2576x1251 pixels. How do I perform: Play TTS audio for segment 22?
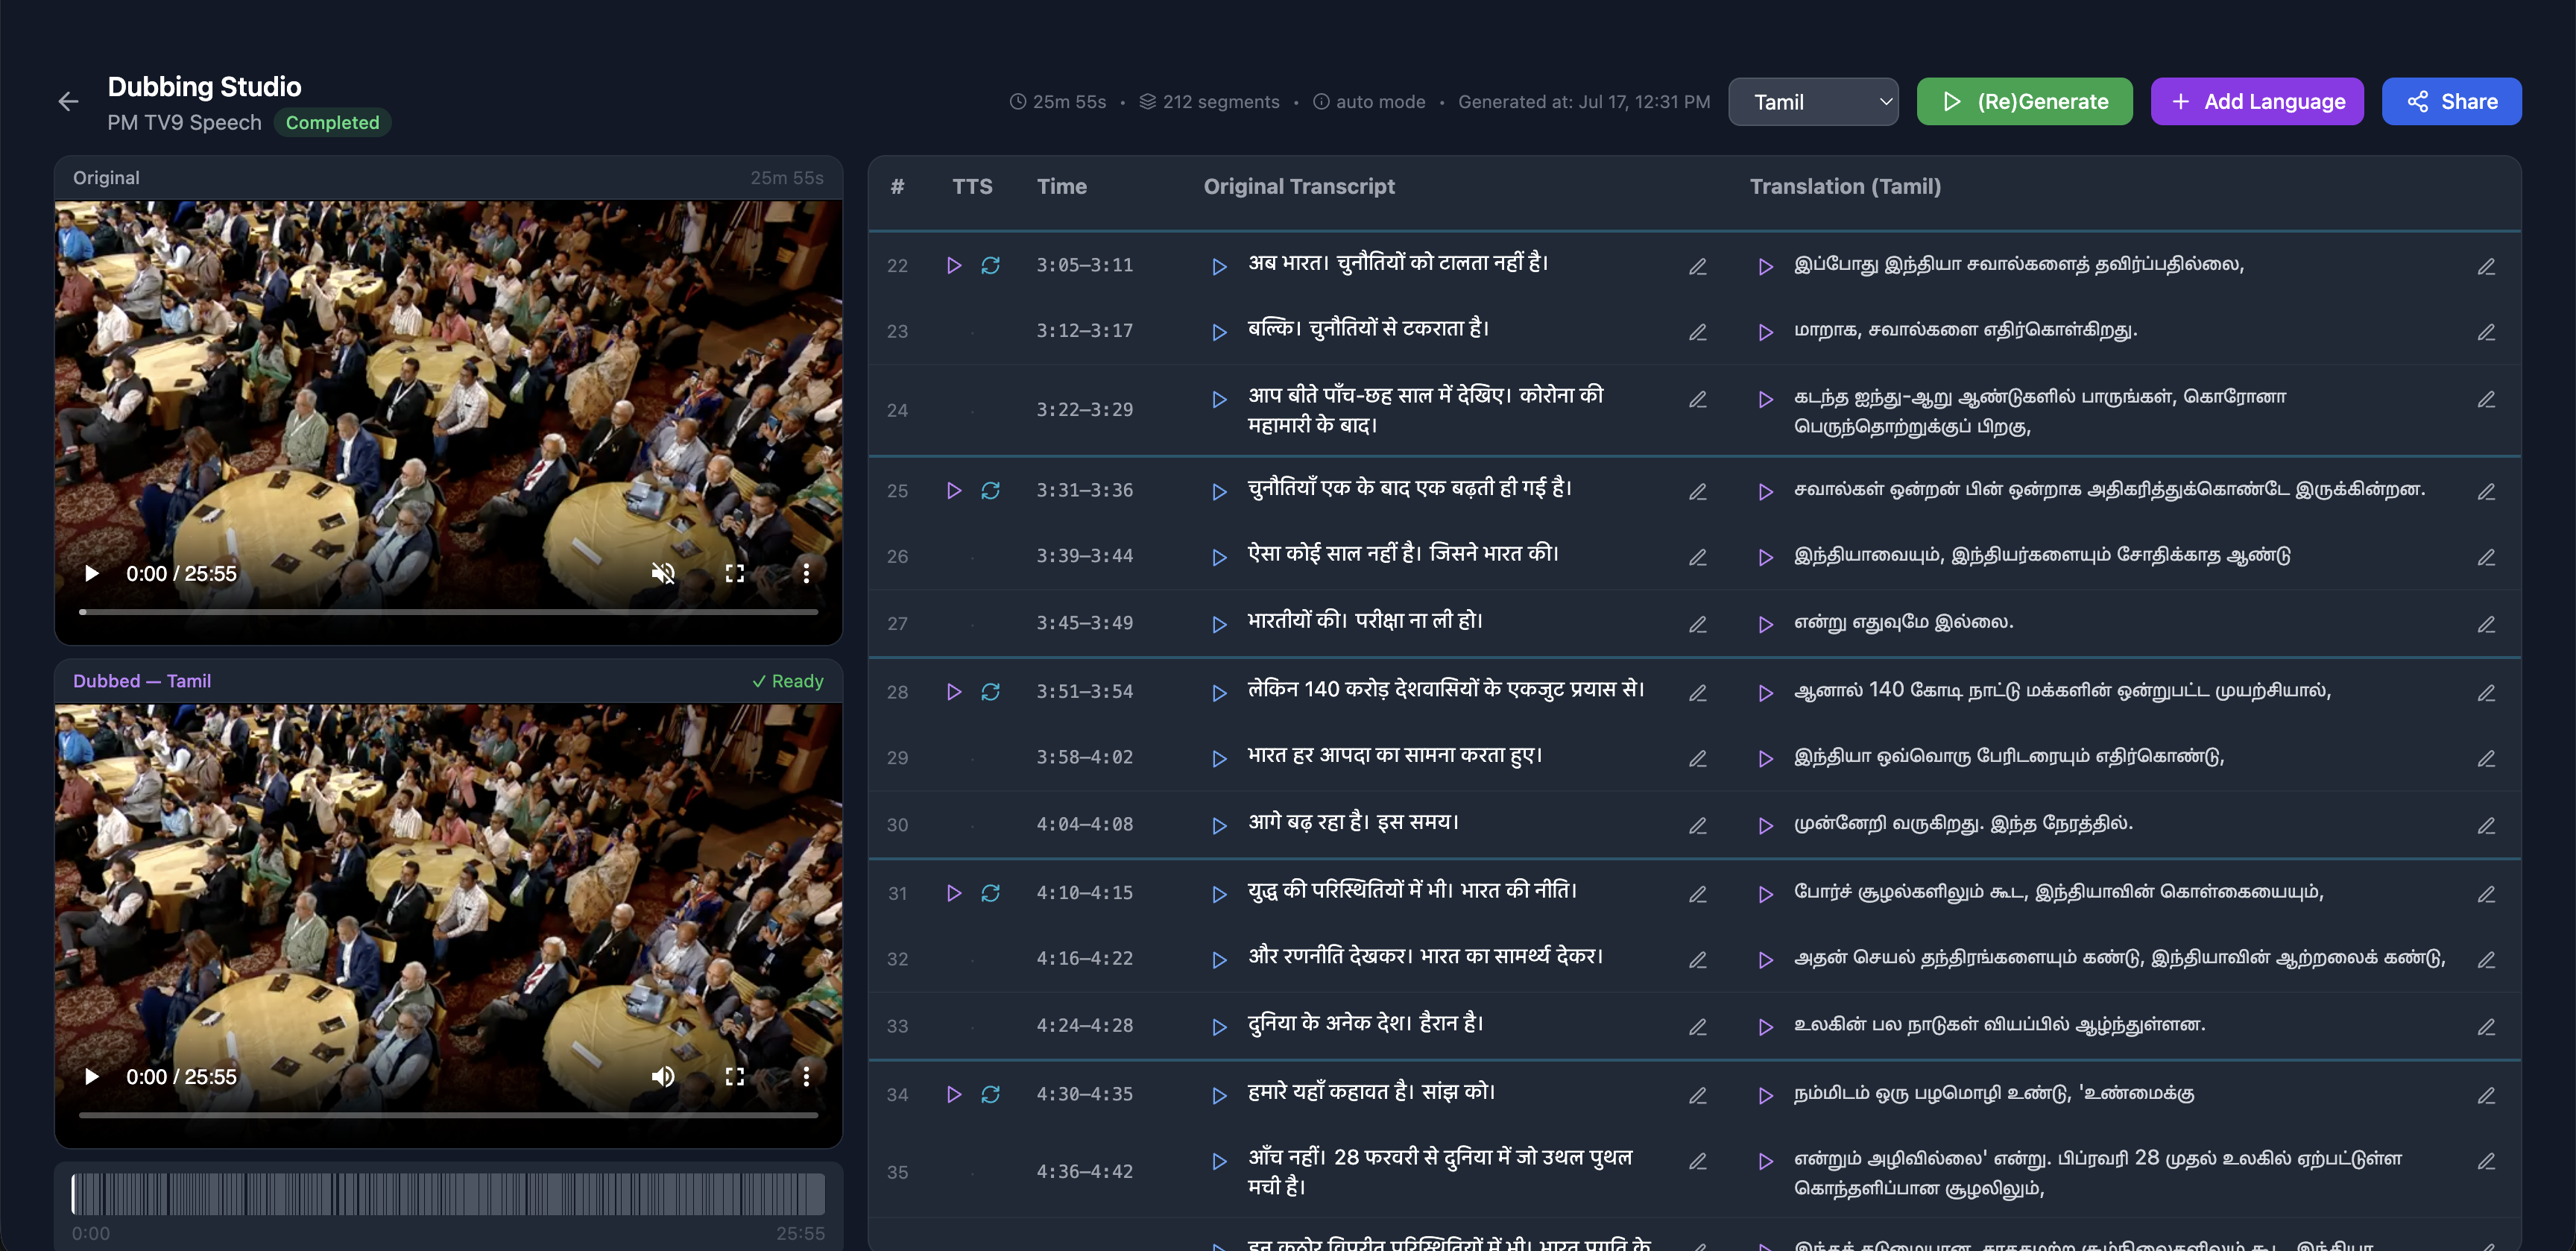pyautogui.click(x=954, y=265)
